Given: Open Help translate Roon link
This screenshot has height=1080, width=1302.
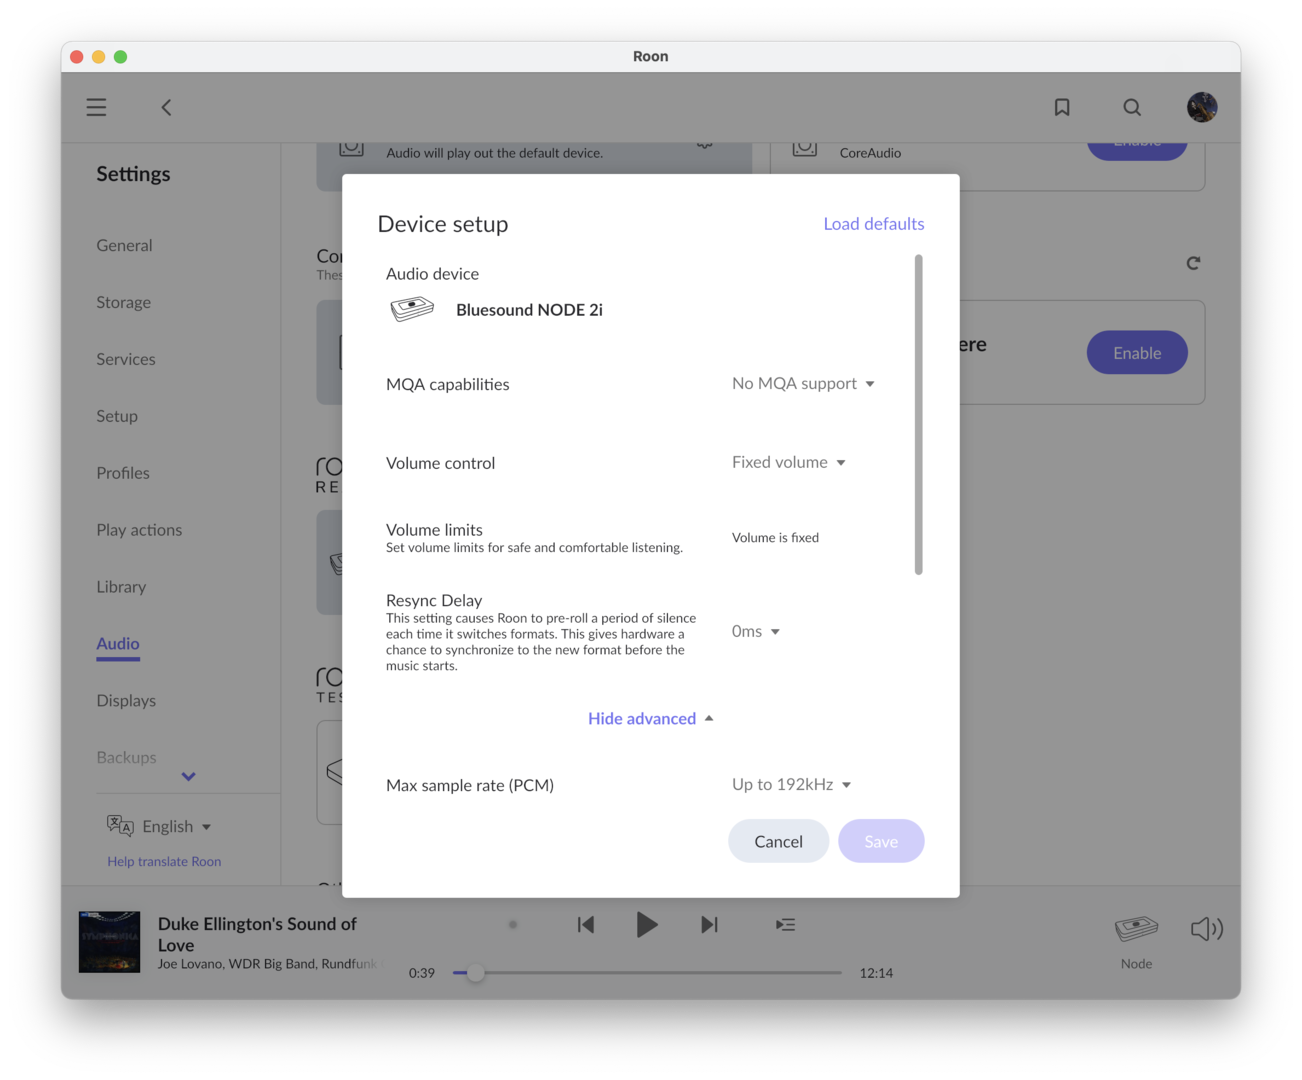Looking at the screenshot, I should 164,862.
